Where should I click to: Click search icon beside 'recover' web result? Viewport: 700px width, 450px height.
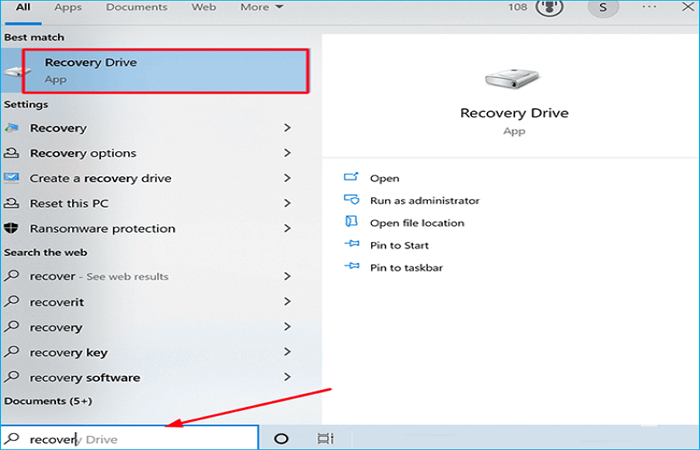pyautogui.click(x=12, y=276)
